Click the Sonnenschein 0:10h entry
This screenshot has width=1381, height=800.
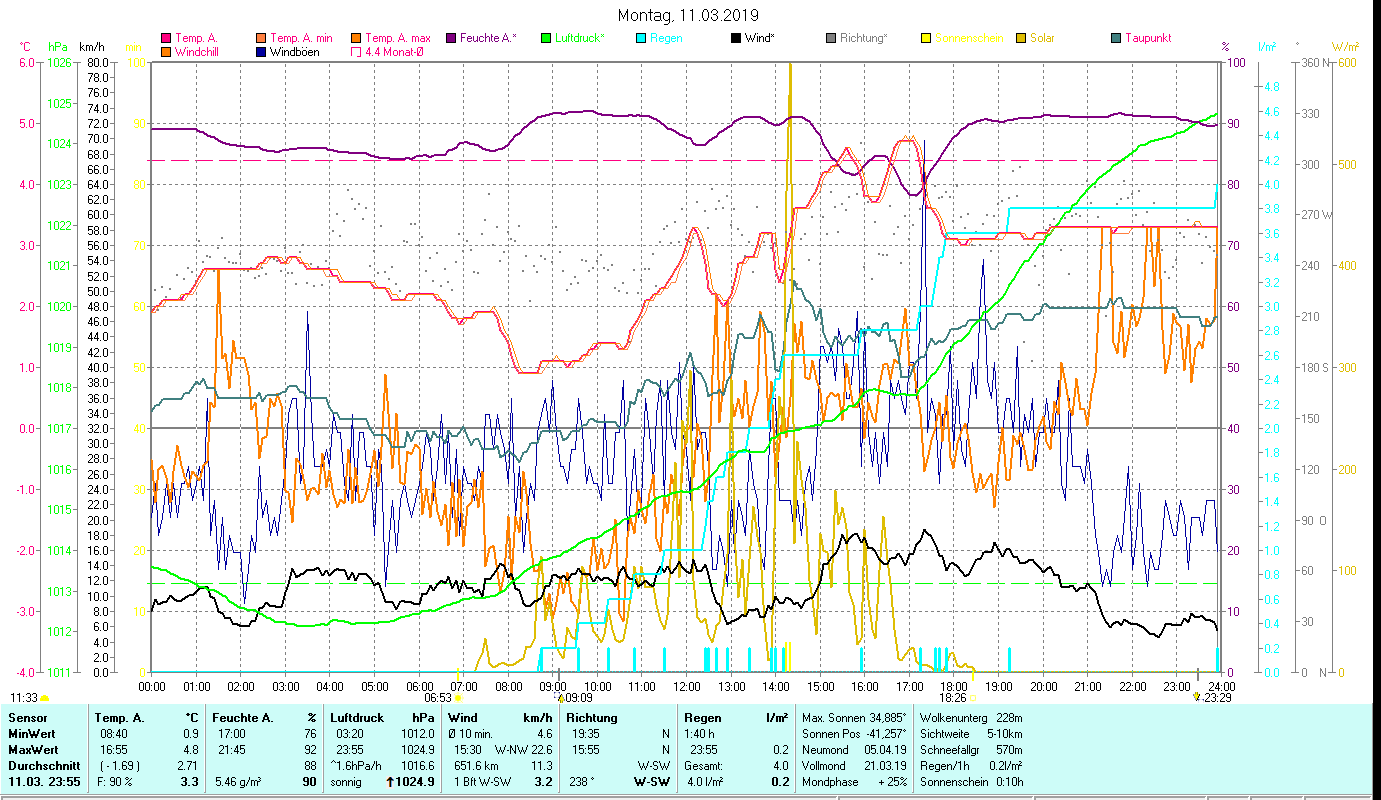click(970, 781)
